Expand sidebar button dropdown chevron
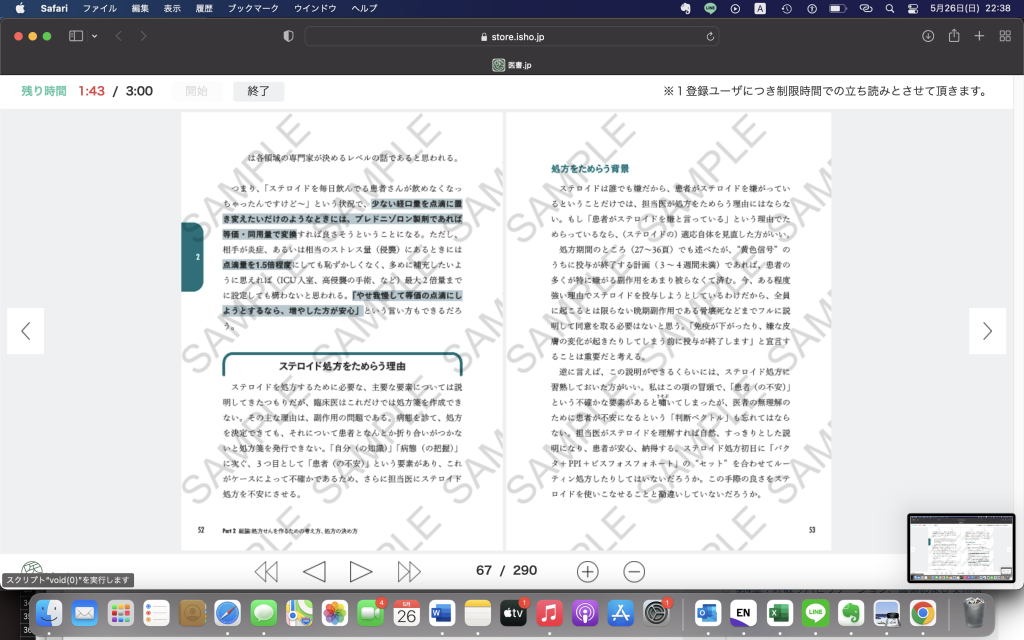This screenshot has width=1024, height=640. [x=95, y=36]
